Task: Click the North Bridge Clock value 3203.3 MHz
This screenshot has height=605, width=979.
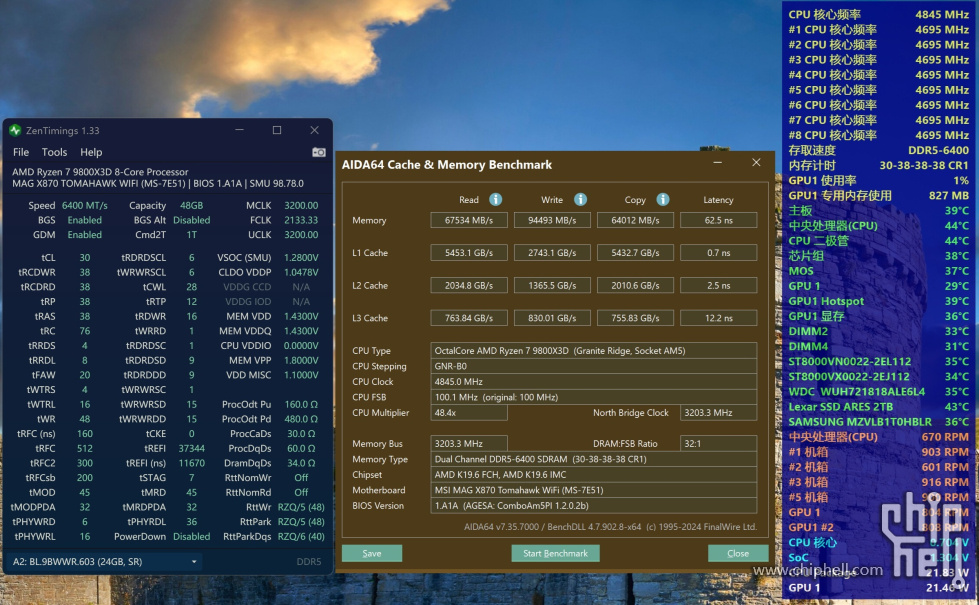Action: [719, 413]
